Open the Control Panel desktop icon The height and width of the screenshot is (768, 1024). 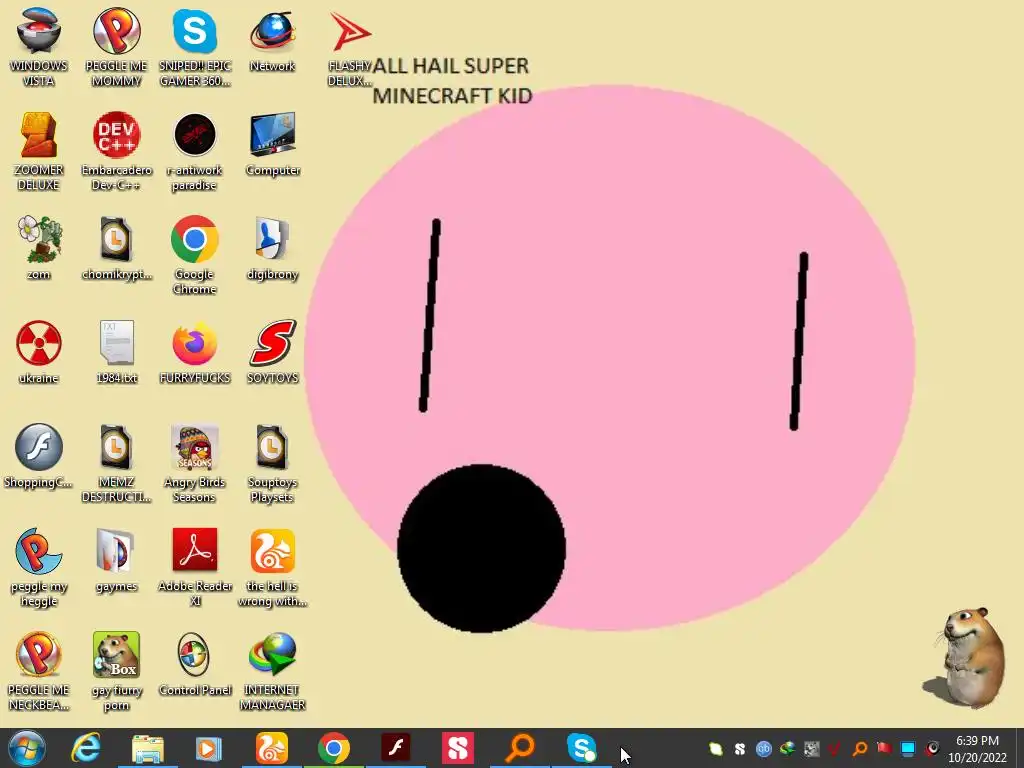click(195, 664)
